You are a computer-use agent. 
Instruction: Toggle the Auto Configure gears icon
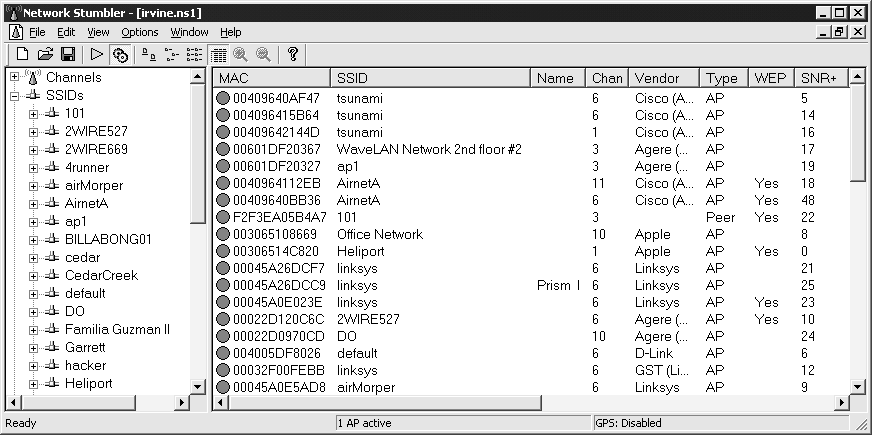[120, 55]
